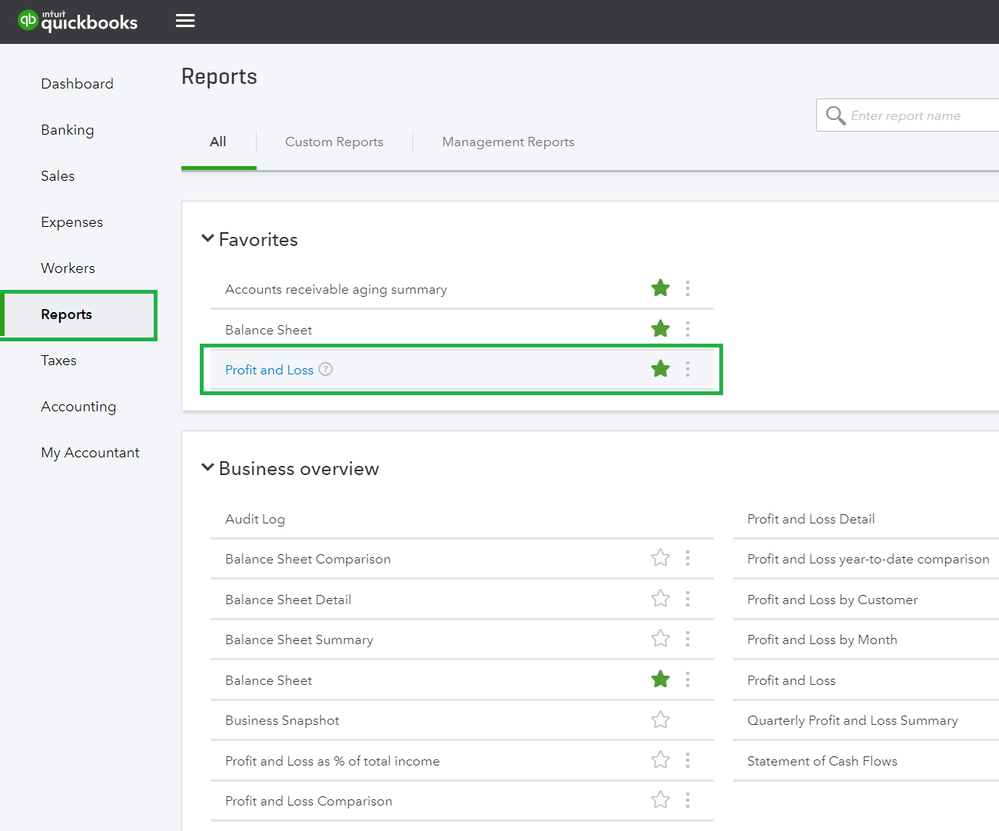Open the hamburger navigation menu
This screenshot has width=999, height=831.
point(185,20)
